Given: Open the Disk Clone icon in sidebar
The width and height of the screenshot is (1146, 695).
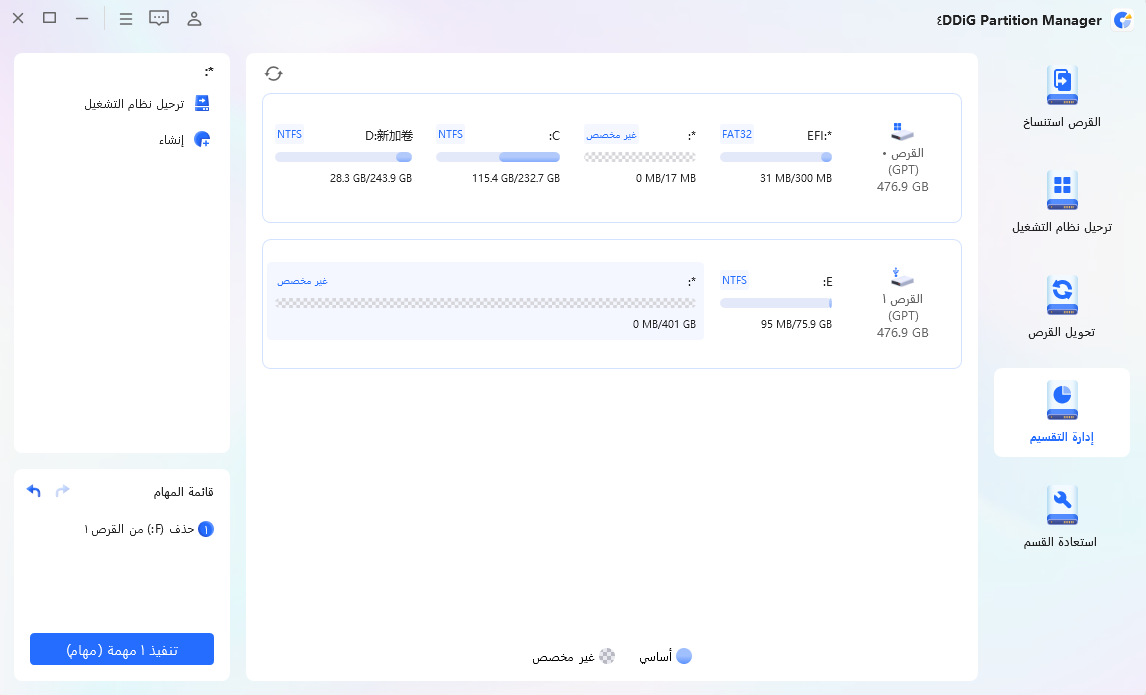Looking at the screenshot, I should tap(1061, 85).
